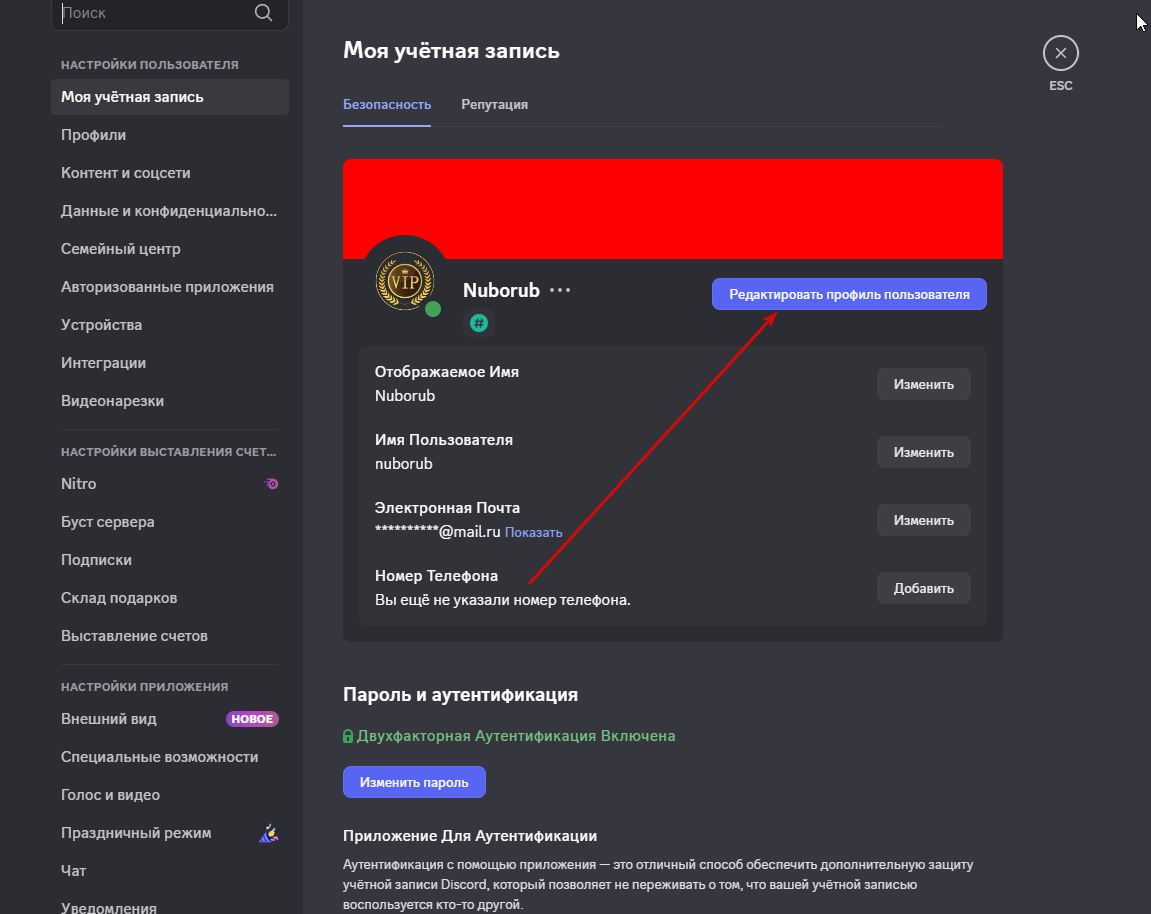Click Добавить for phone number
This screenshot has height=914, width=1151.
click(923, 588)
